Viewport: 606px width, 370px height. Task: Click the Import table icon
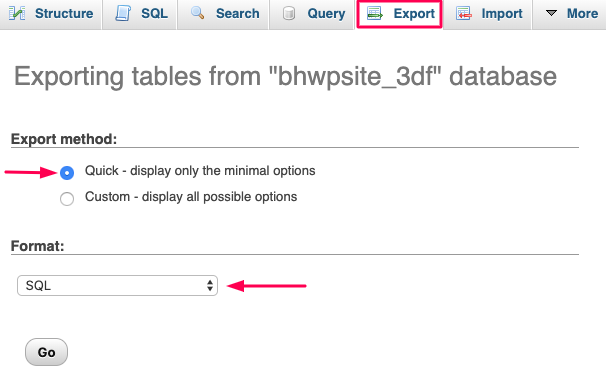[x=464, y=14]
